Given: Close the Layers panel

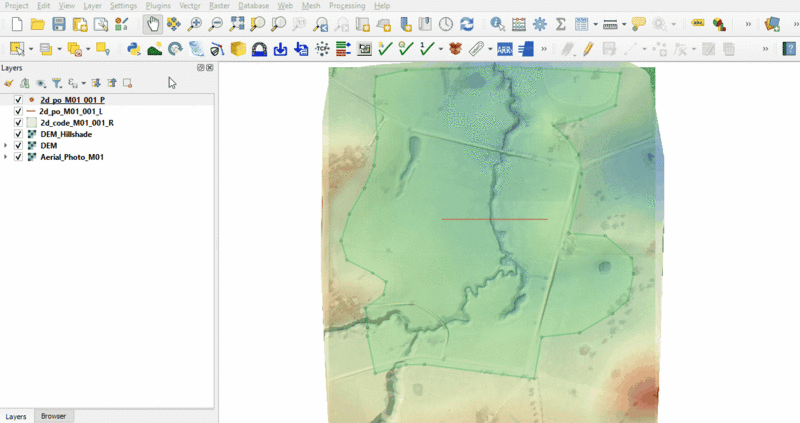Looking at the screenshot, I should point(210,67).
